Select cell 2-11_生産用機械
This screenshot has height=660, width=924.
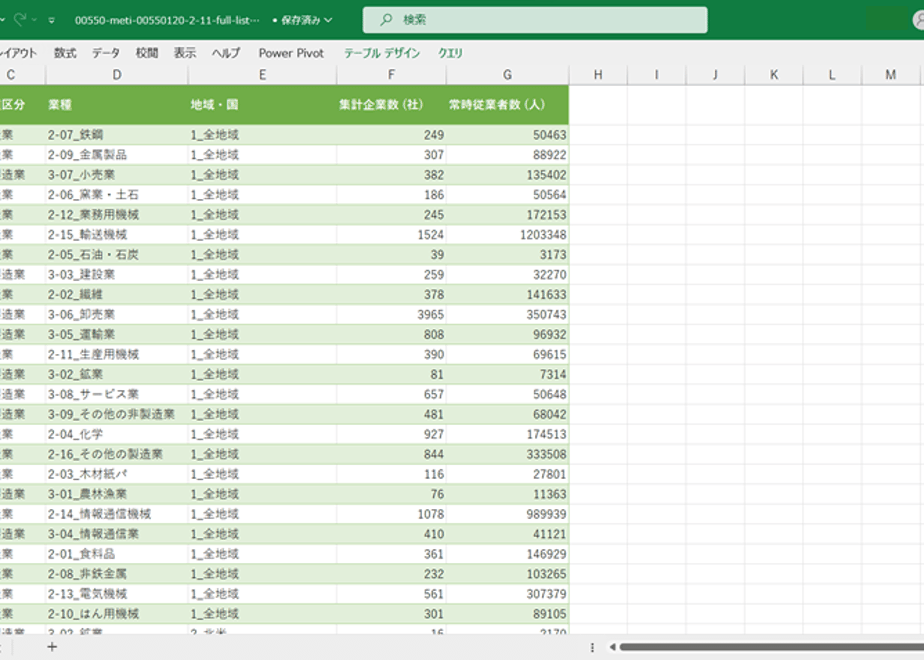117,354
